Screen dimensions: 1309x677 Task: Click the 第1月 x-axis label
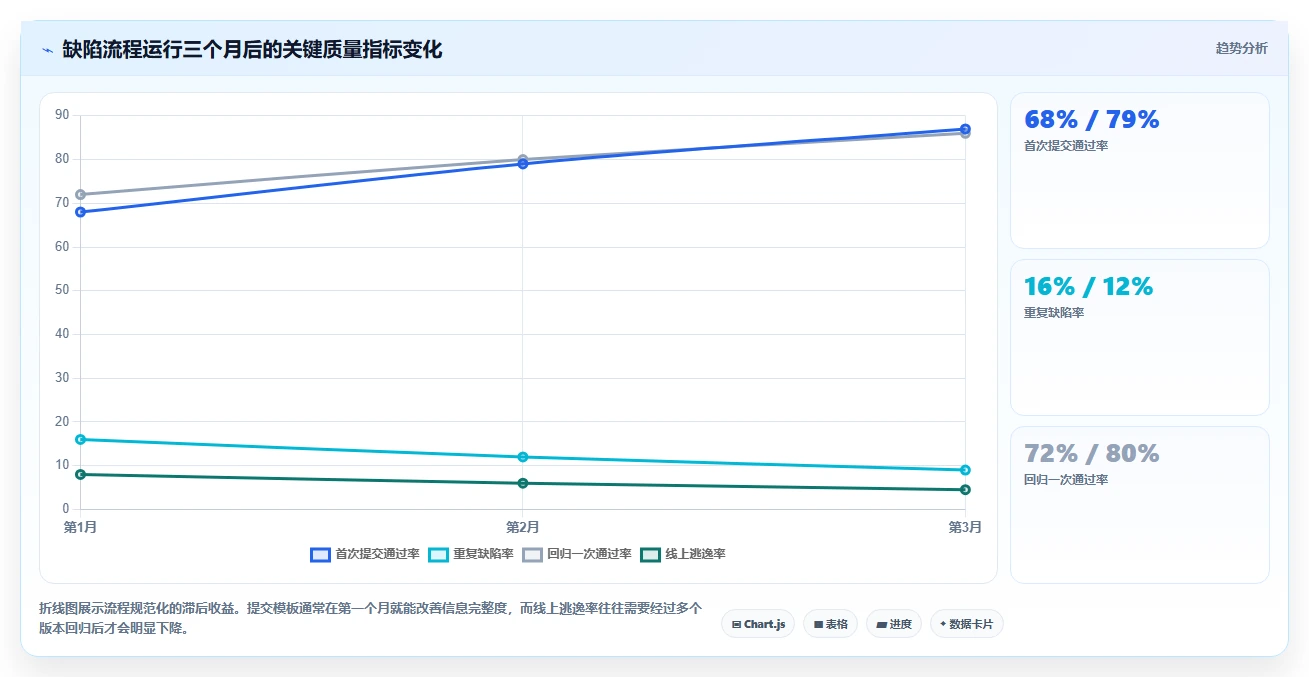click(80, 527)
